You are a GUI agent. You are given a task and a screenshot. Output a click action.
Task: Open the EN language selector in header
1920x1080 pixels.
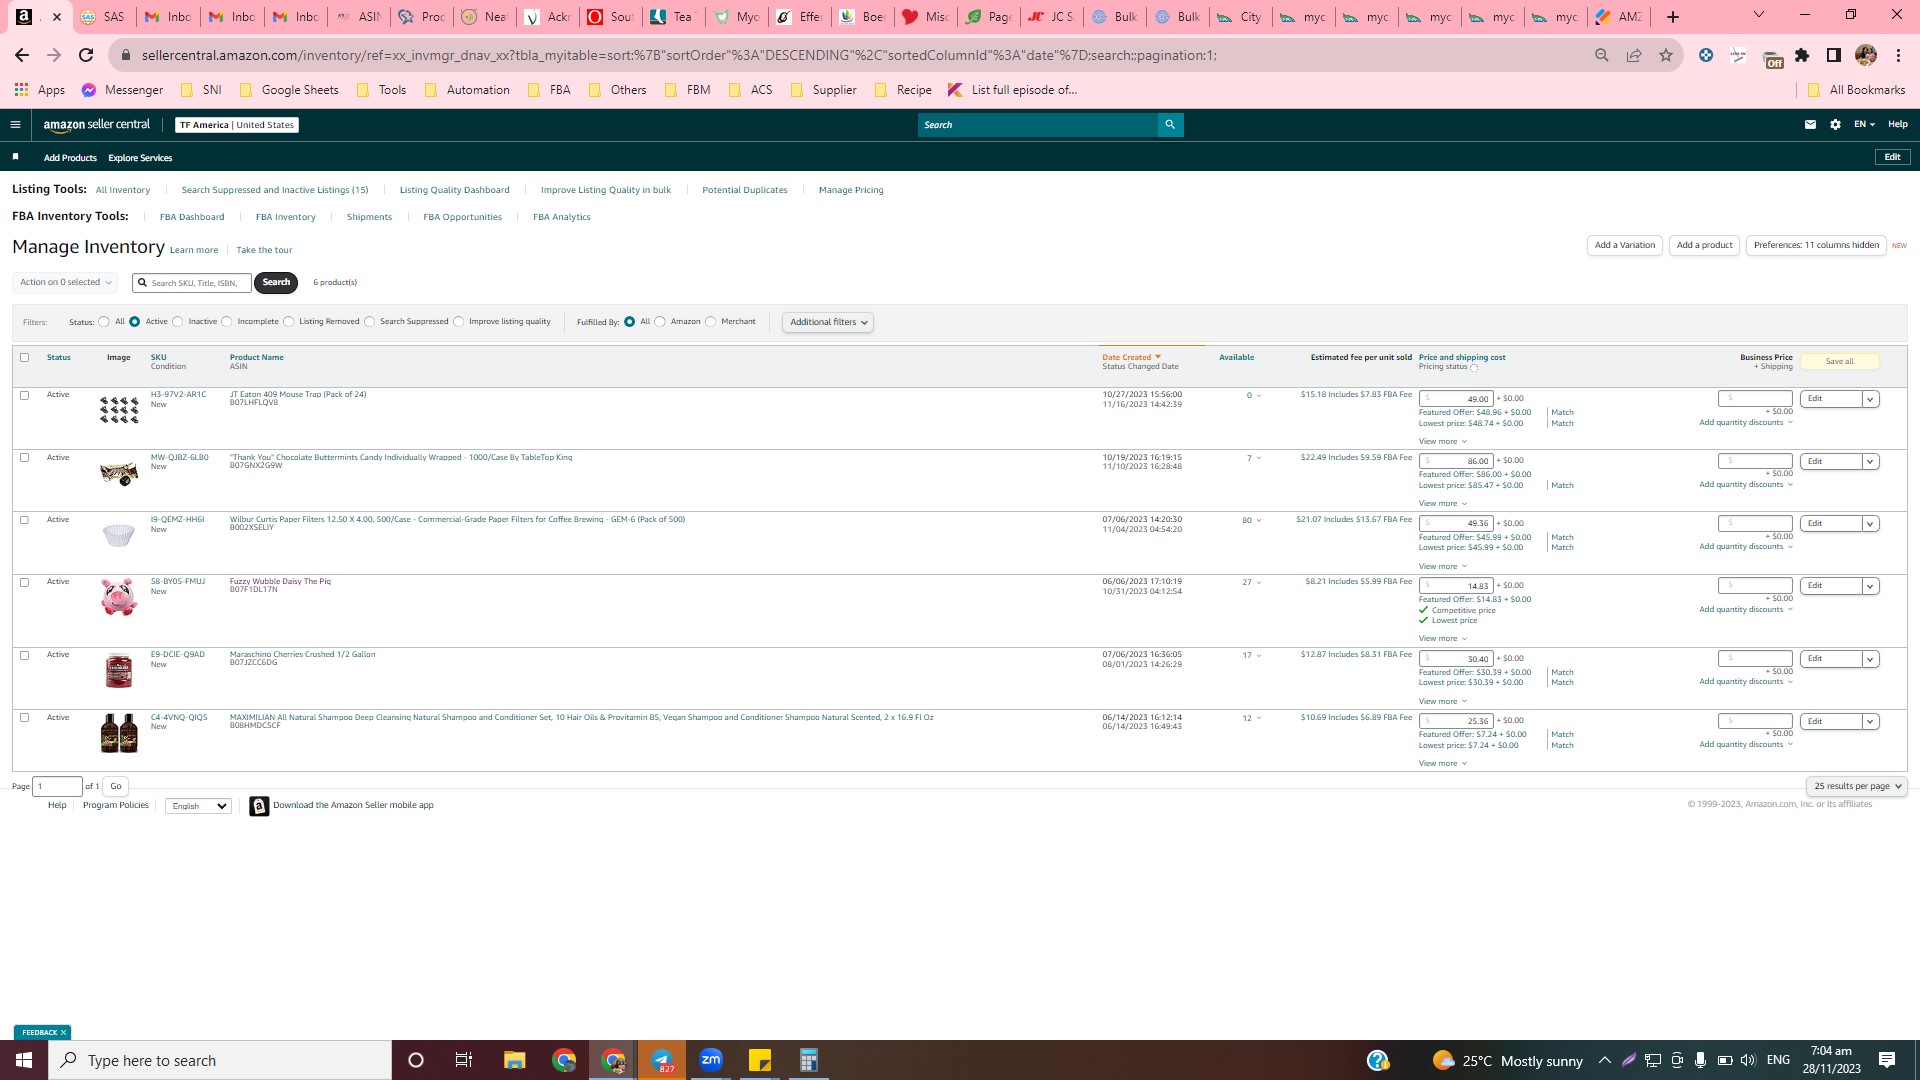pyautogui.click(x=1864, y=125)
